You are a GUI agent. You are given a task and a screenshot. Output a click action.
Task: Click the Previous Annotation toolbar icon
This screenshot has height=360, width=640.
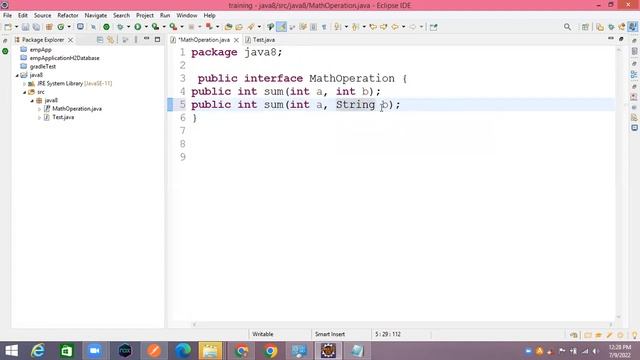[355, 27]
